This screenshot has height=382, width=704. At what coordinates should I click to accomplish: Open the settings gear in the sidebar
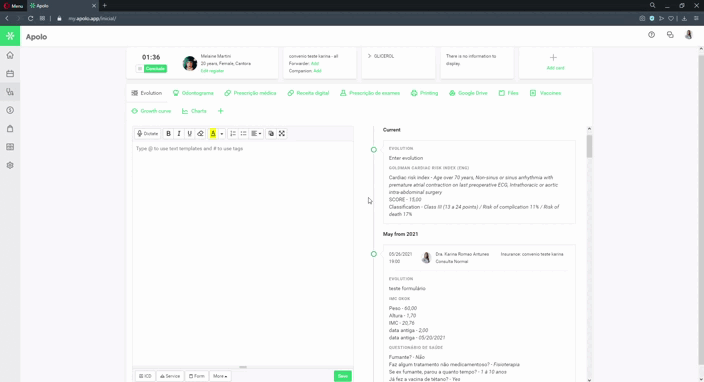(10, 165)
